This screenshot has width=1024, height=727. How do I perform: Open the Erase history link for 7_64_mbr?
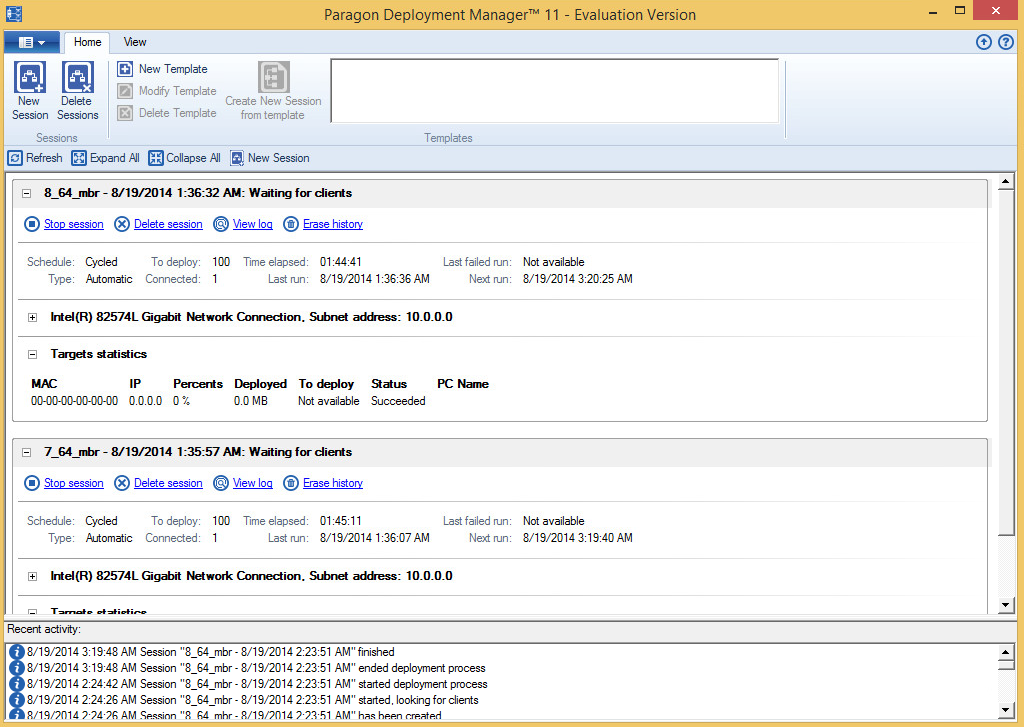(x=333, y=483)
